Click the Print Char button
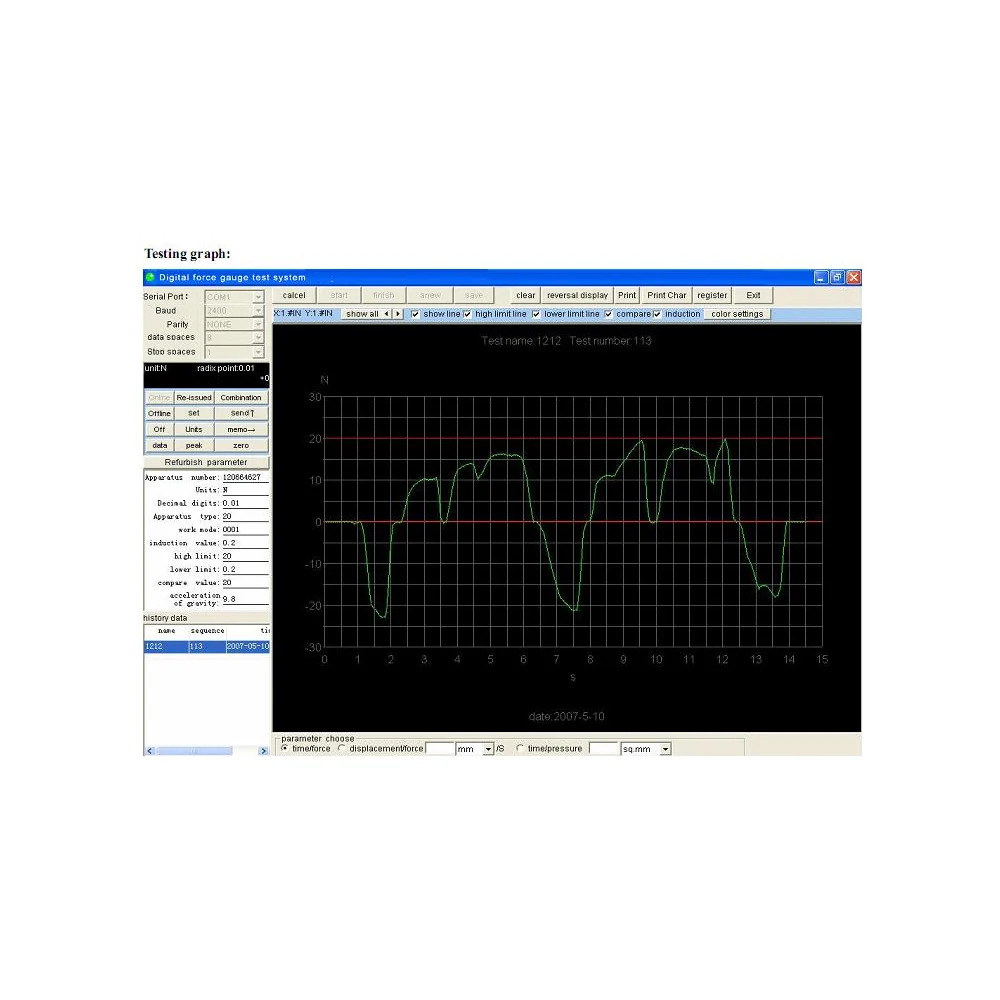Image resolution: width=1000 pixels, height=1000 pixels. pos(666,295)
